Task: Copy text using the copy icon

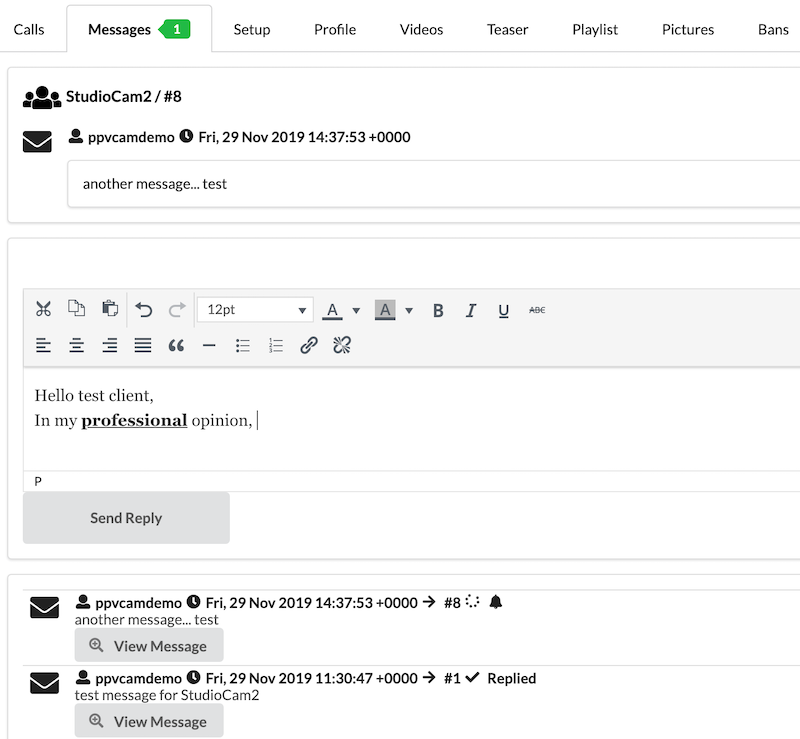Action: [x=77, y=309]
